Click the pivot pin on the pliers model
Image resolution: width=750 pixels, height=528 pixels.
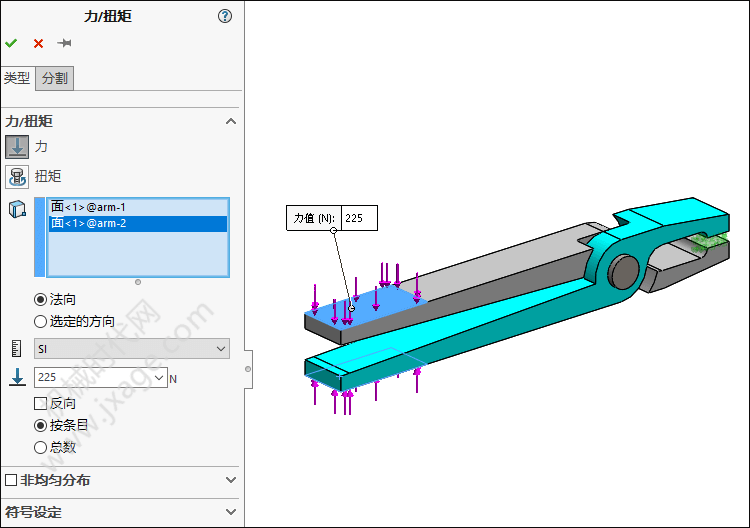(623, 272)
